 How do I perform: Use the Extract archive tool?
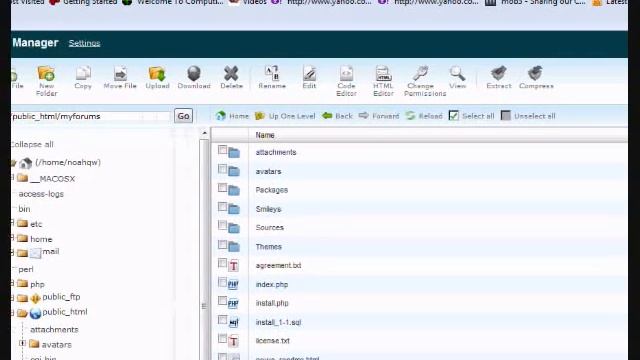(499, 78)
